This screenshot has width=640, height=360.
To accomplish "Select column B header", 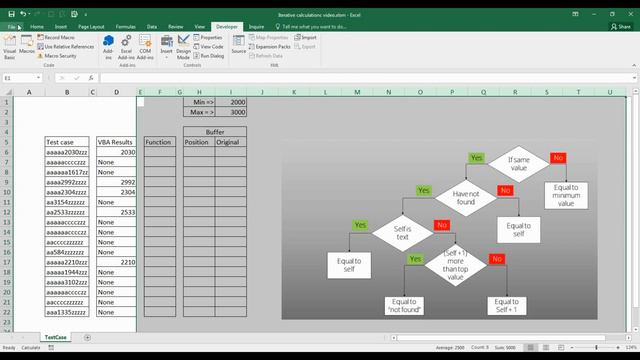I will tap(67, 92).
